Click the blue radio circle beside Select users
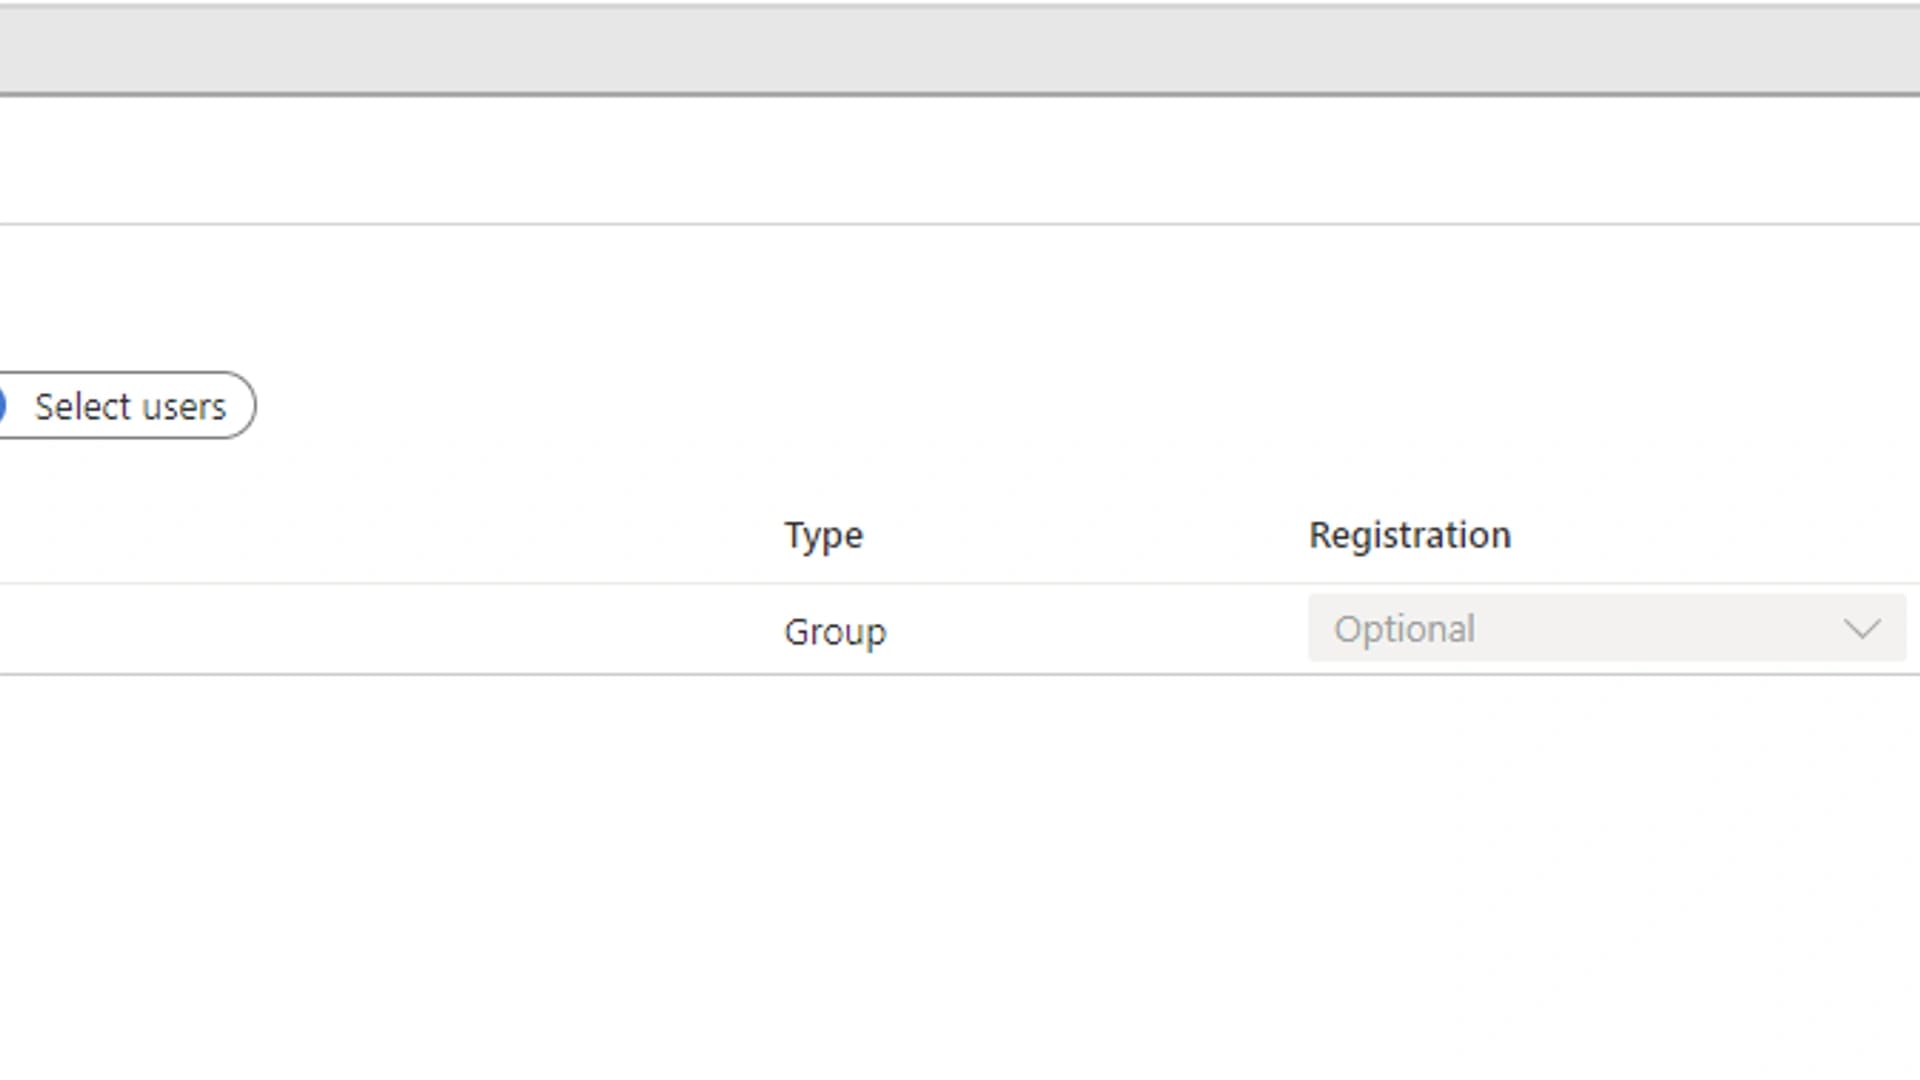1920x1080 pixels. 3,406
